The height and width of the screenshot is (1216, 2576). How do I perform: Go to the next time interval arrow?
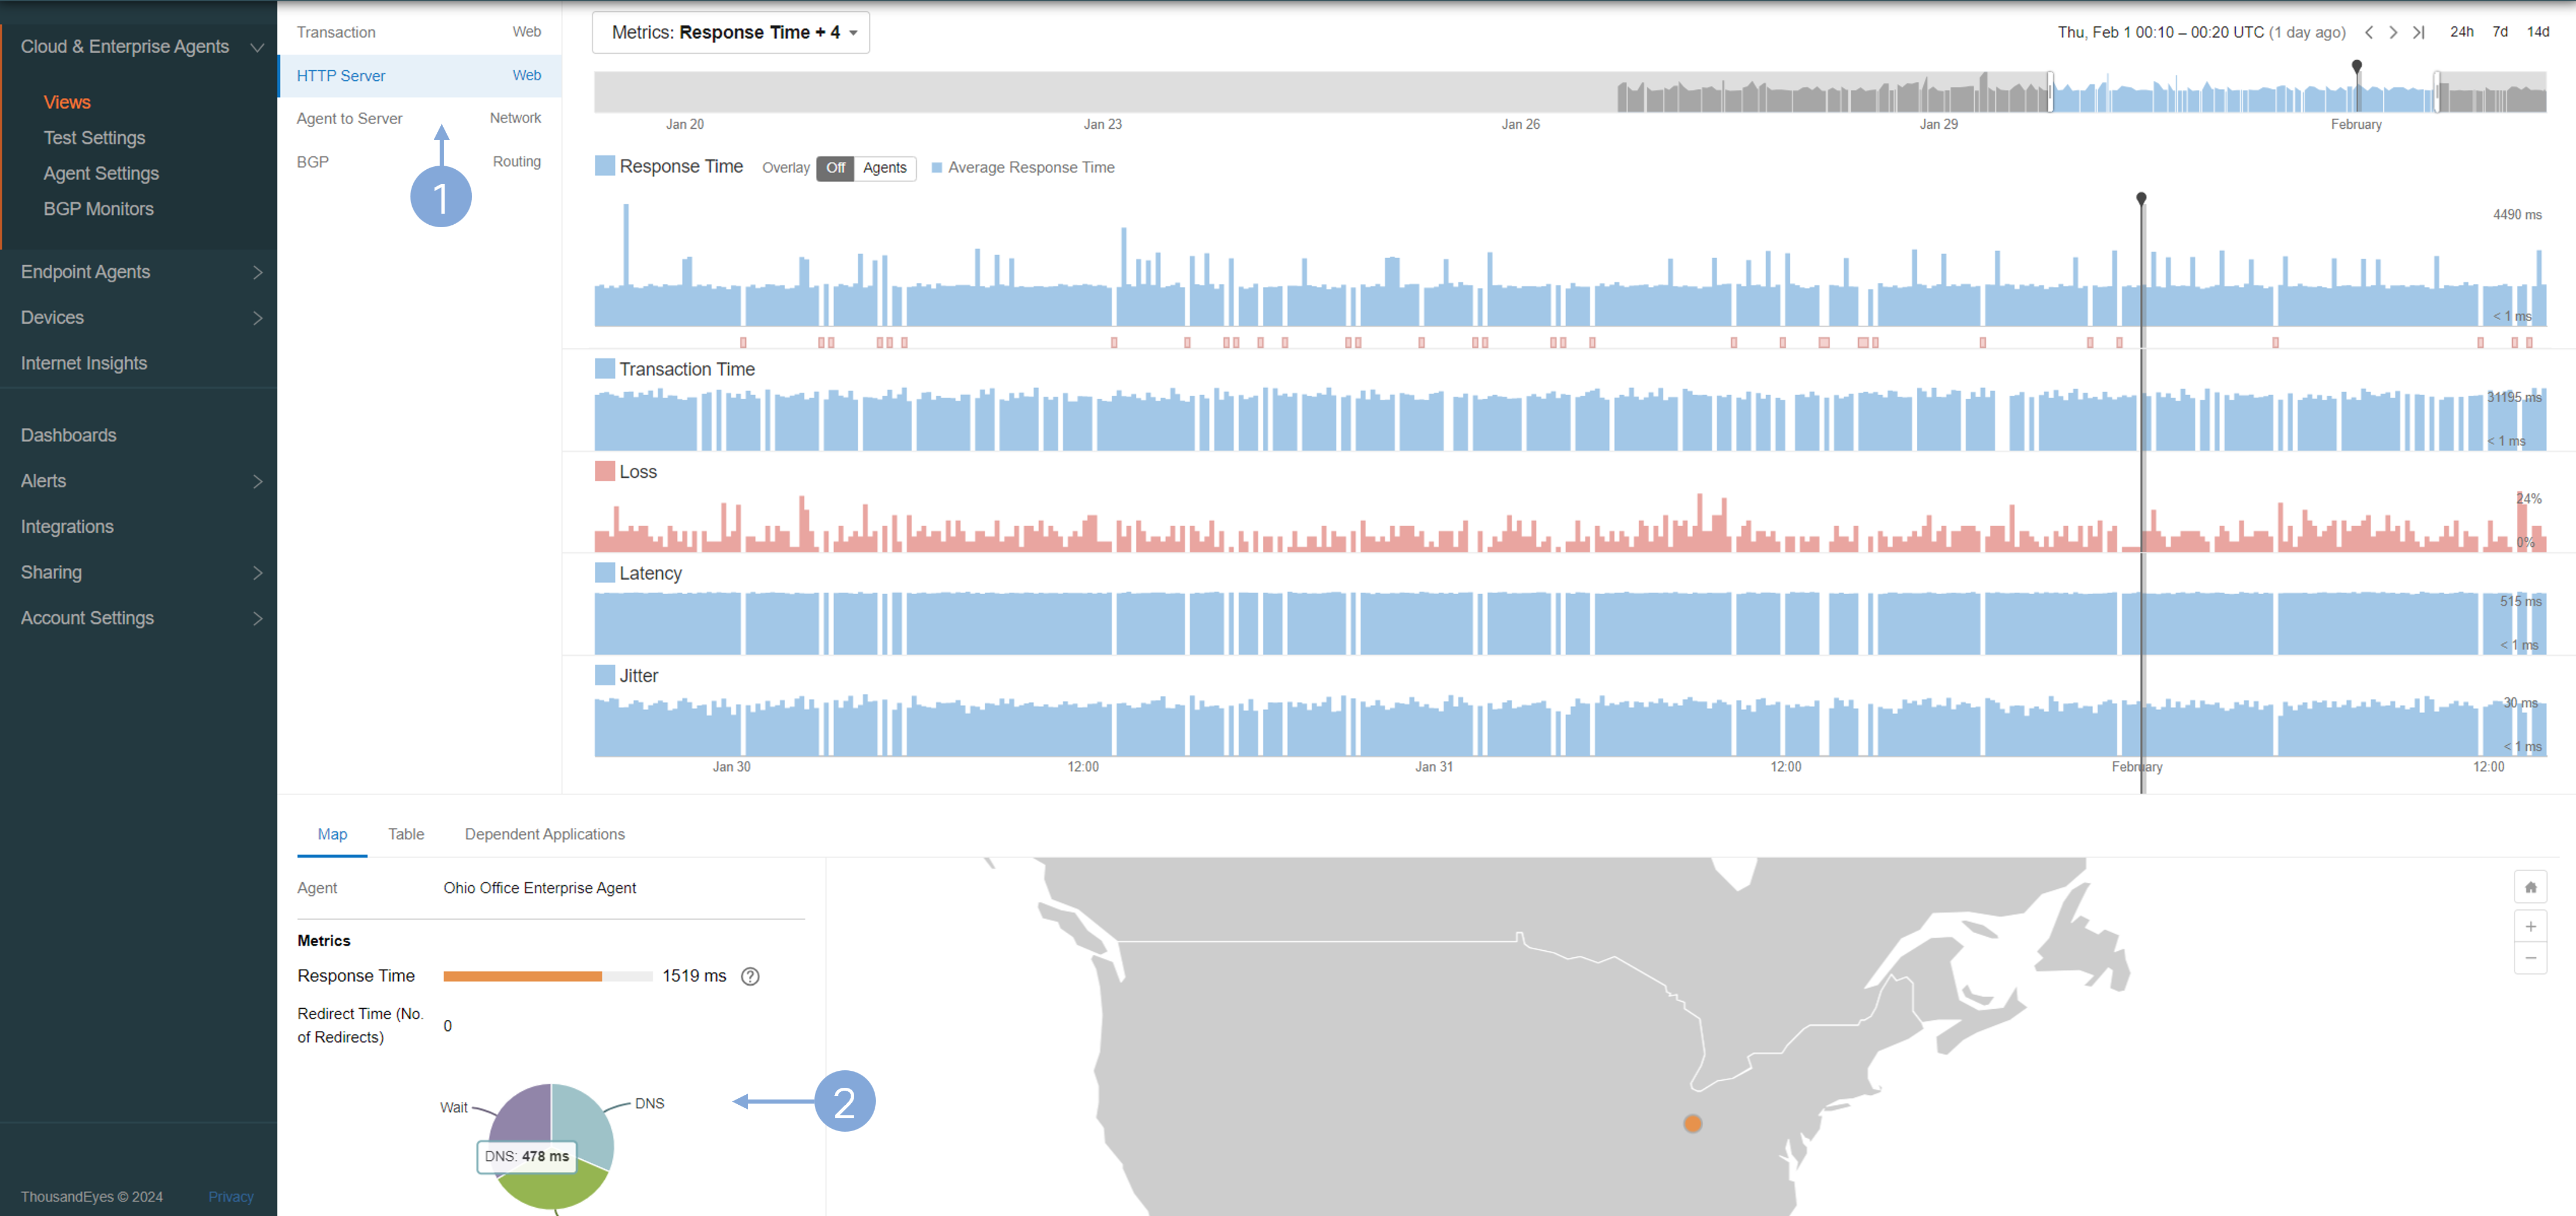tap(2393, 32)
